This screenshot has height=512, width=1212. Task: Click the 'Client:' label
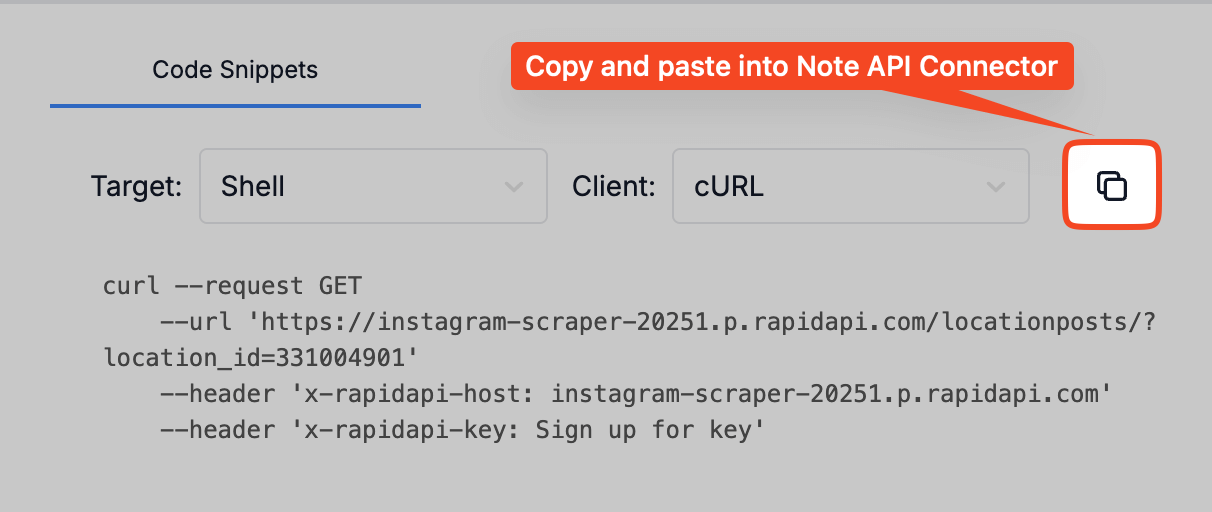(x=614, y=186)
